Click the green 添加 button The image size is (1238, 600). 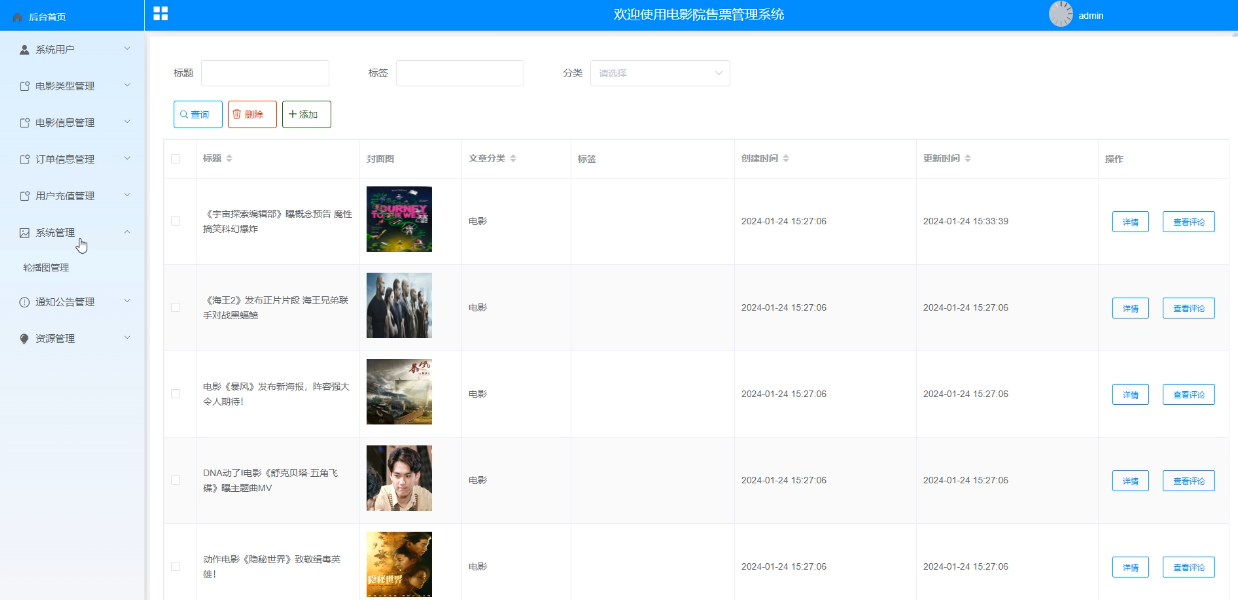coord(306,115)
